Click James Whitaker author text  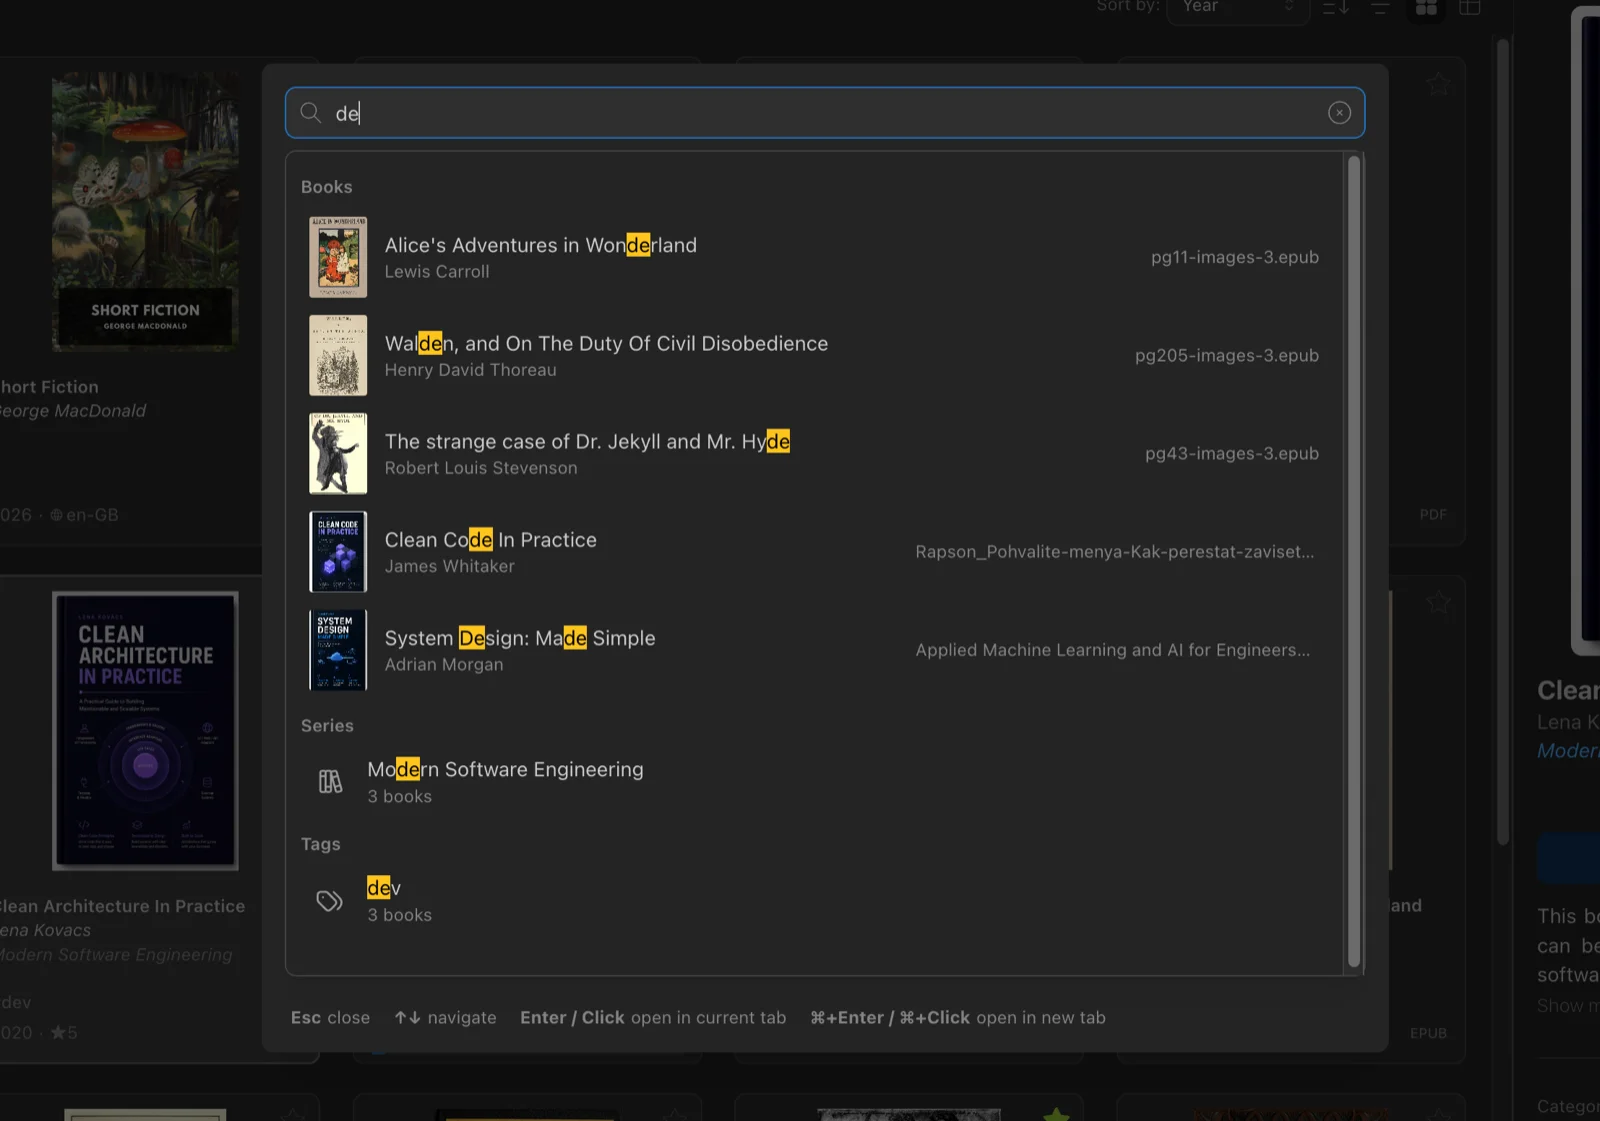coord(449,566)
